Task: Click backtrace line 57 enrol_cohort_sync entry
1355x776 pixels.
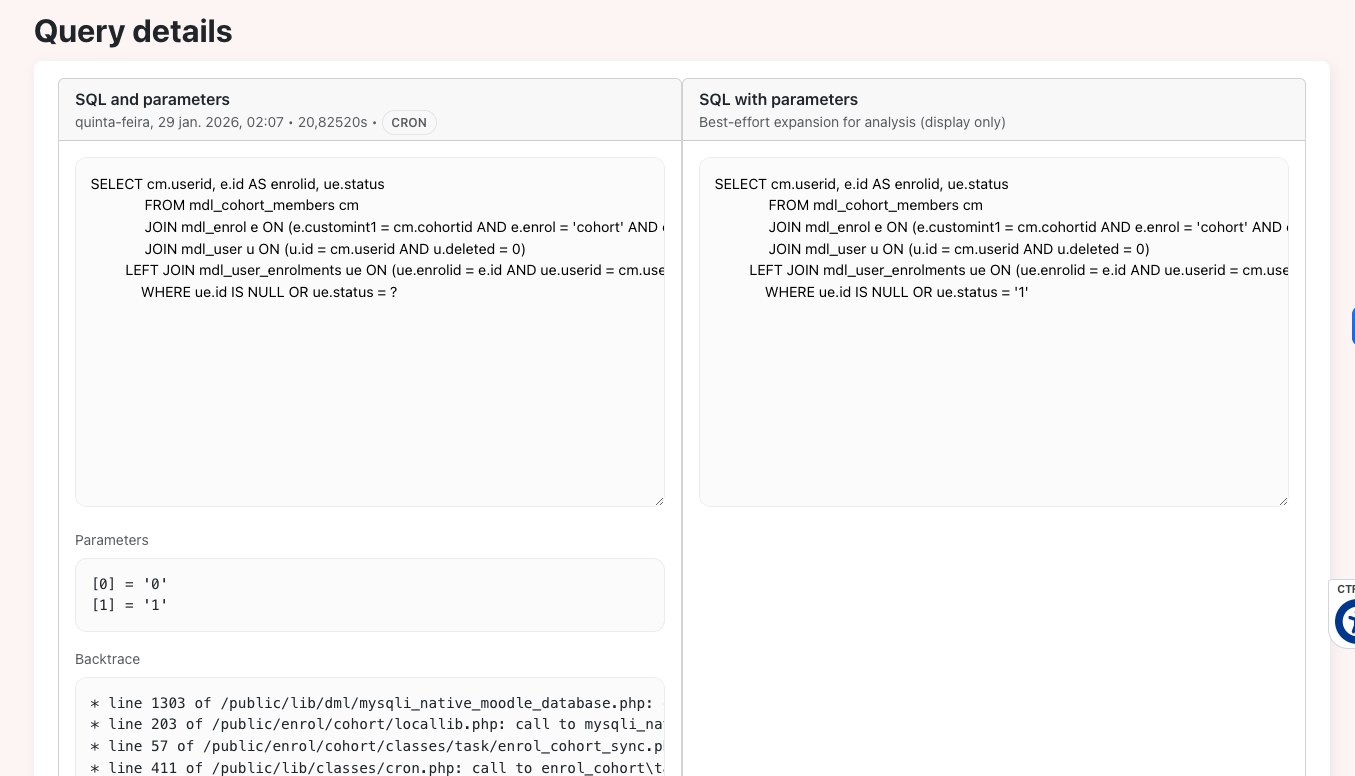Action: coord(377,746)
